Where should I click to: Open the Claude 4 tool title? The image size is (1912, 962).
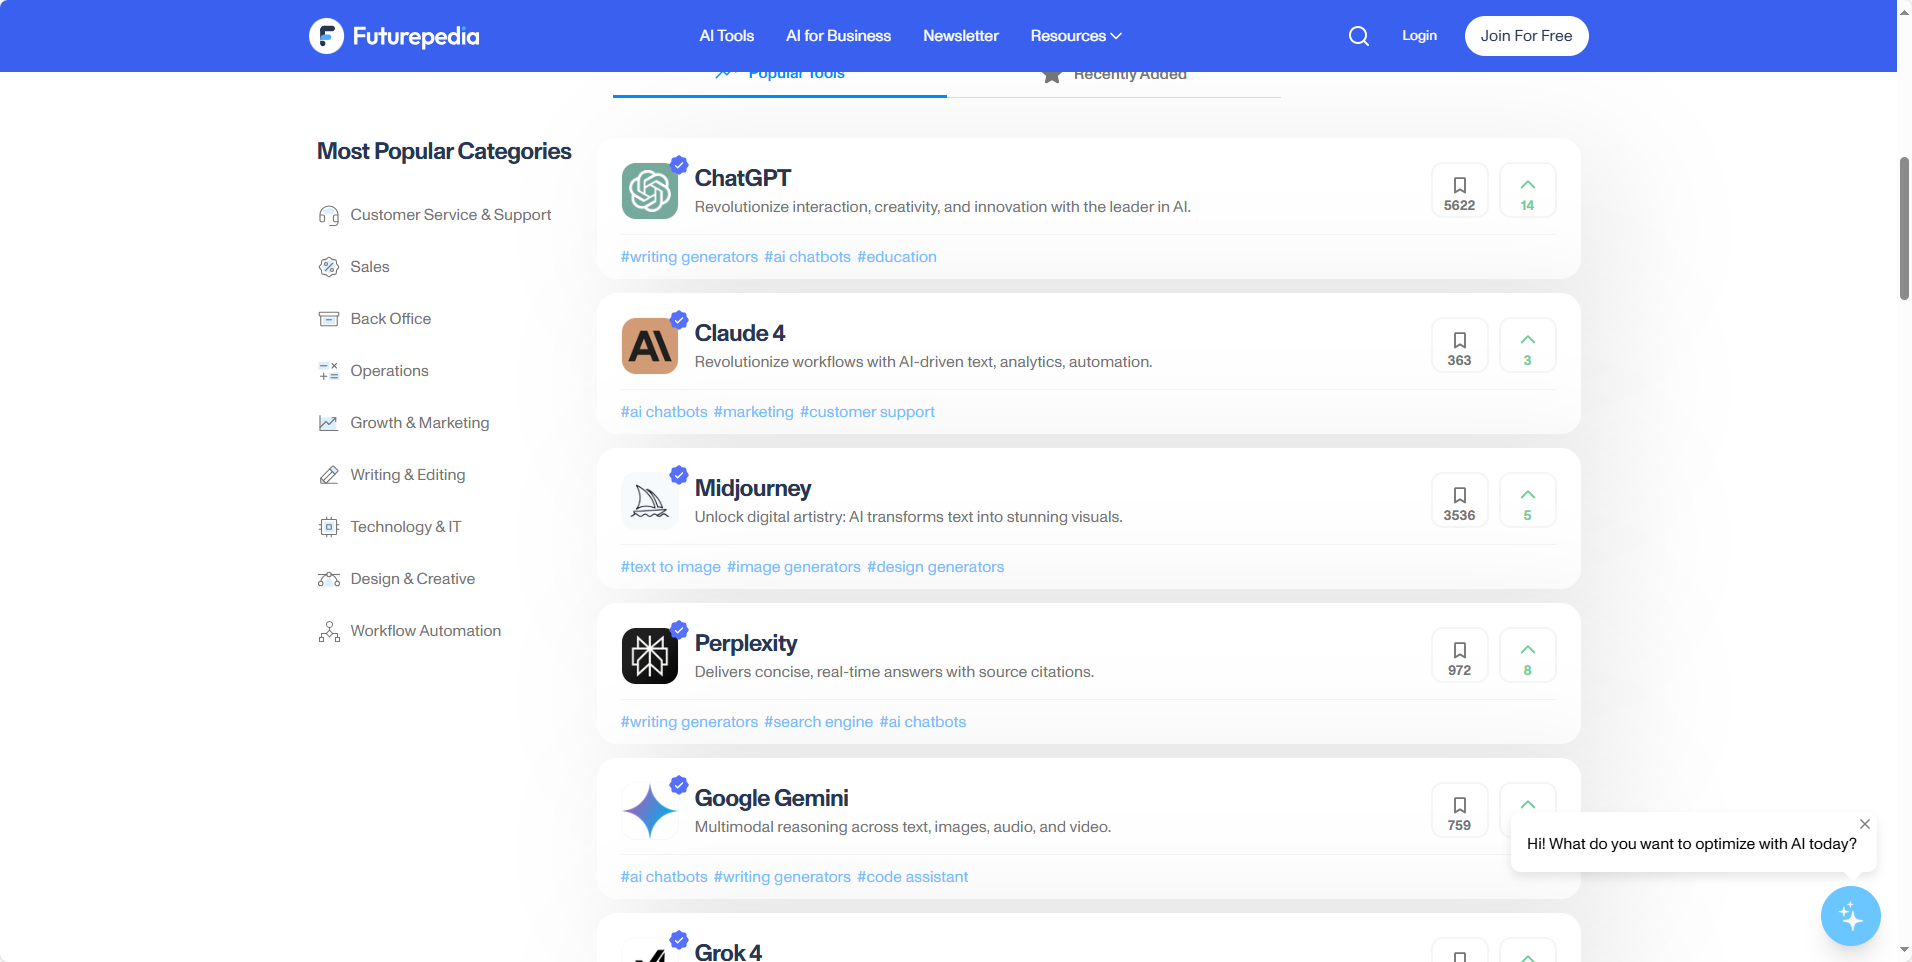(x=740, y=333)
